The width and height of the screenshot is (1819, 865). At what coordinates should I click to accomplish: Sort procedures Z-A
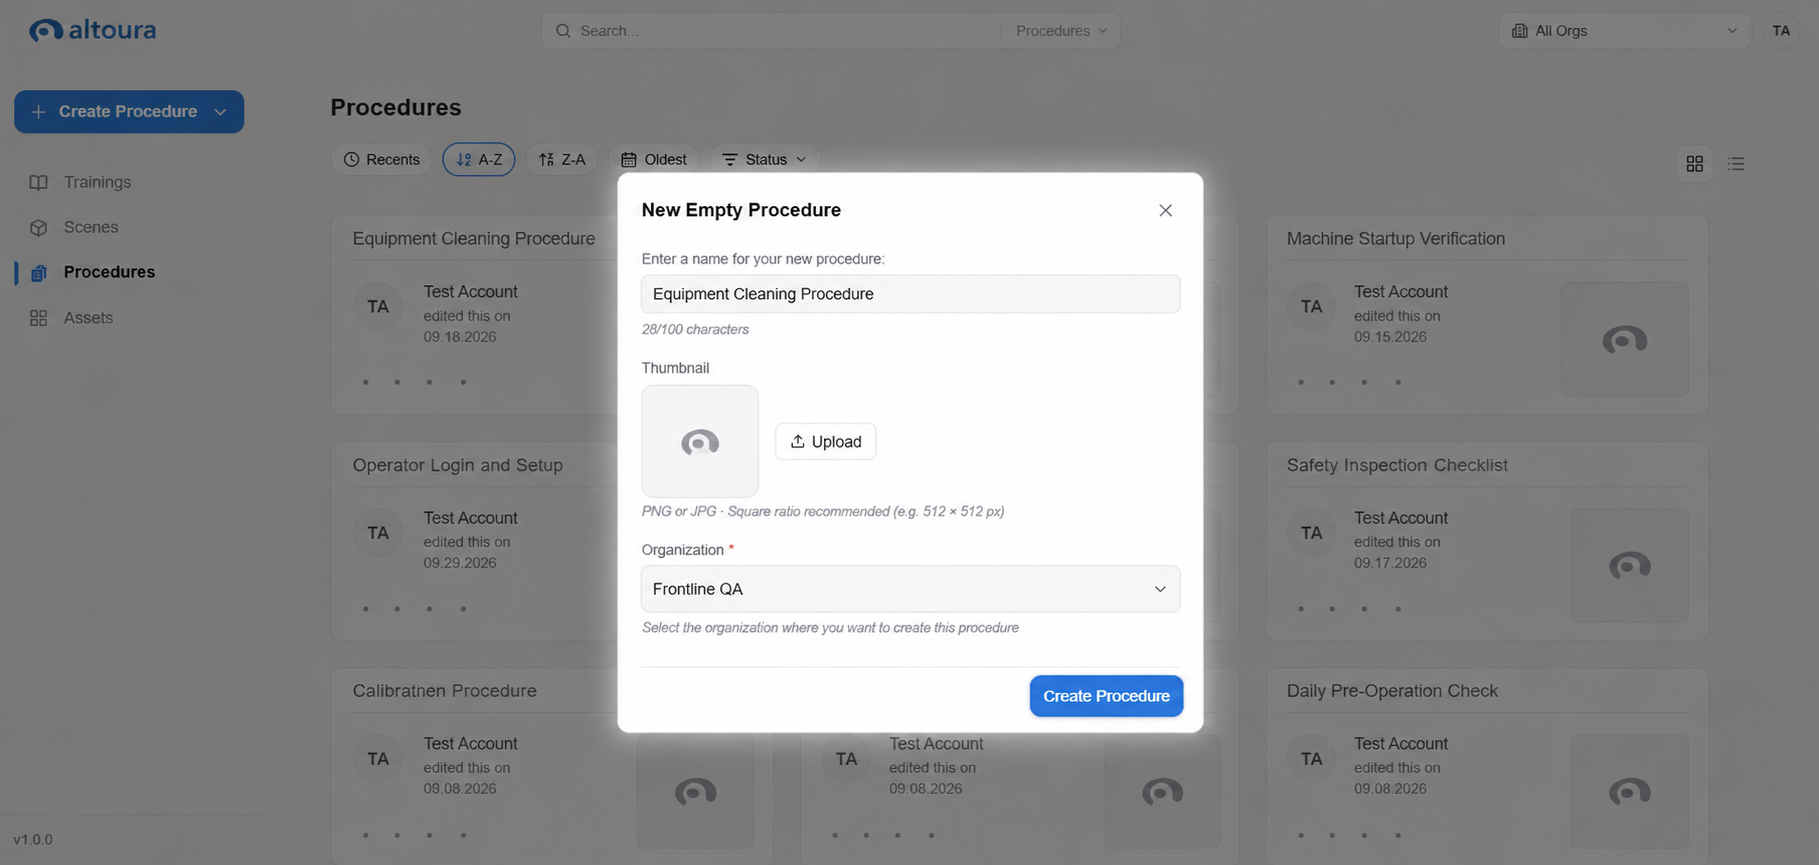(x=562, y=160)
